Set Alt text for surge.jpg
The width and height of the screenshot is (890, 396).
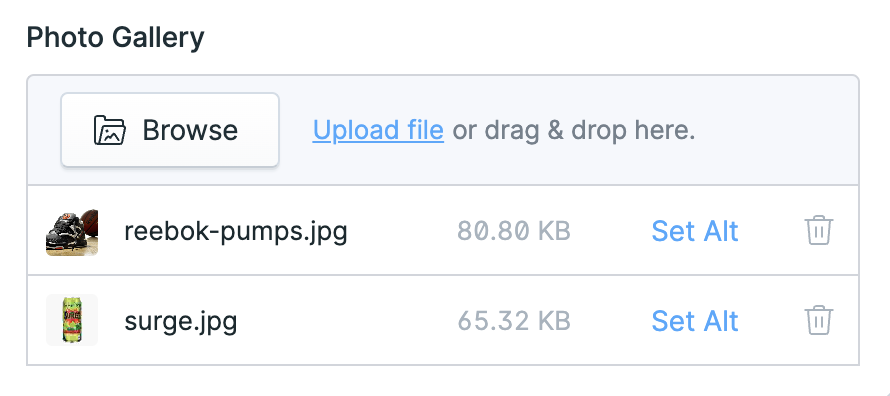(x=695, y=321)
